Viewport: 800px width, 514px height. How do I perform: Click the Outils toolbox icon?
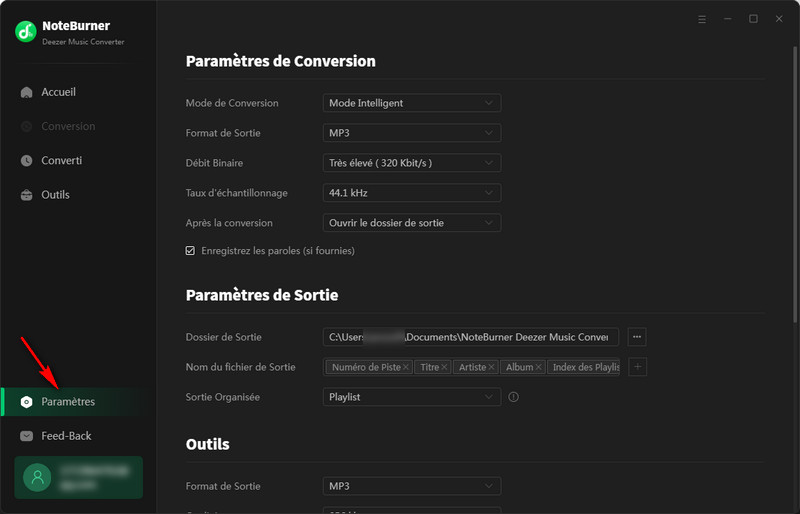pyautogui.click(x=27, y=195)
